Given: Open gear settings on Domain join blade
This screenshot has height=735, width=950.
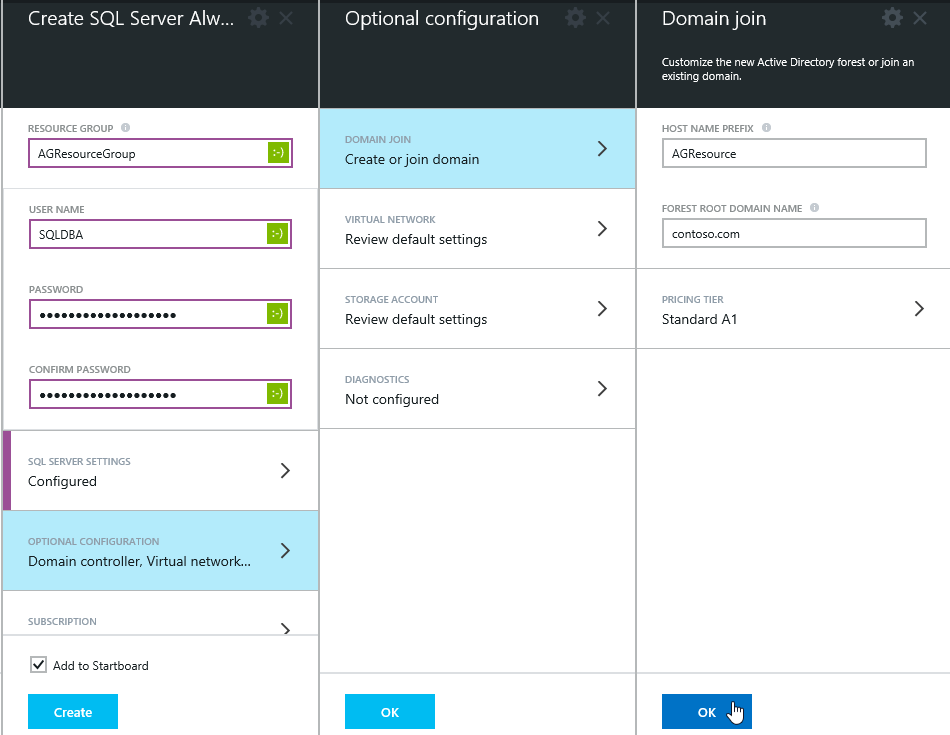Looking at the screenshot, I should click(x=892, y=18).
